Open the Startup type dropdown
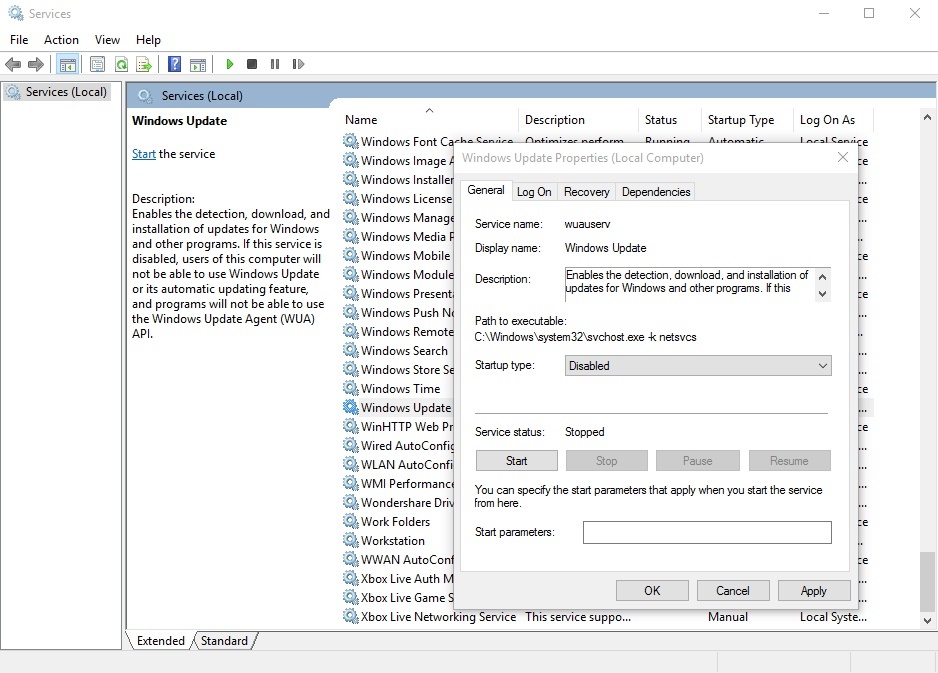Image resolution: width=938 pixels, height=673 pixels. [x=820, y=365]
